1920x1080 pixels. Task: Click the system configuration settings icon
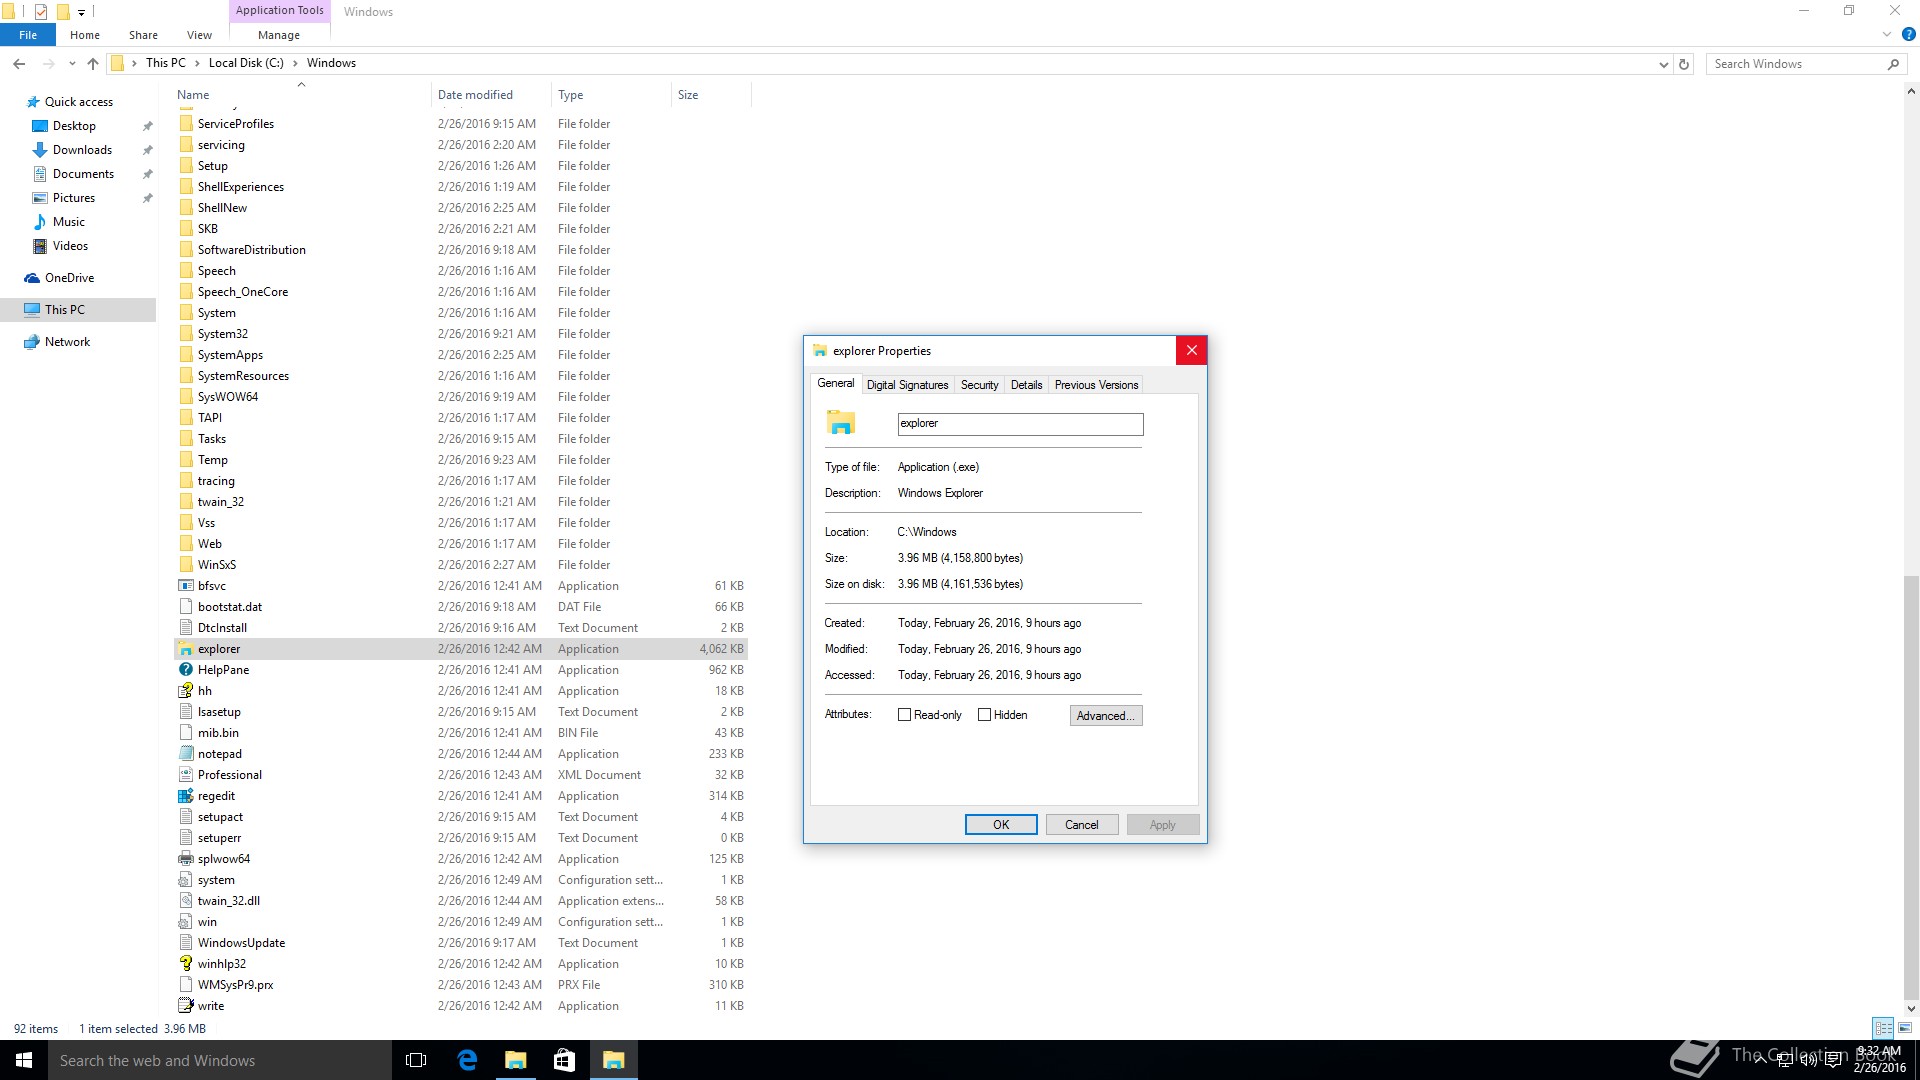185,880
